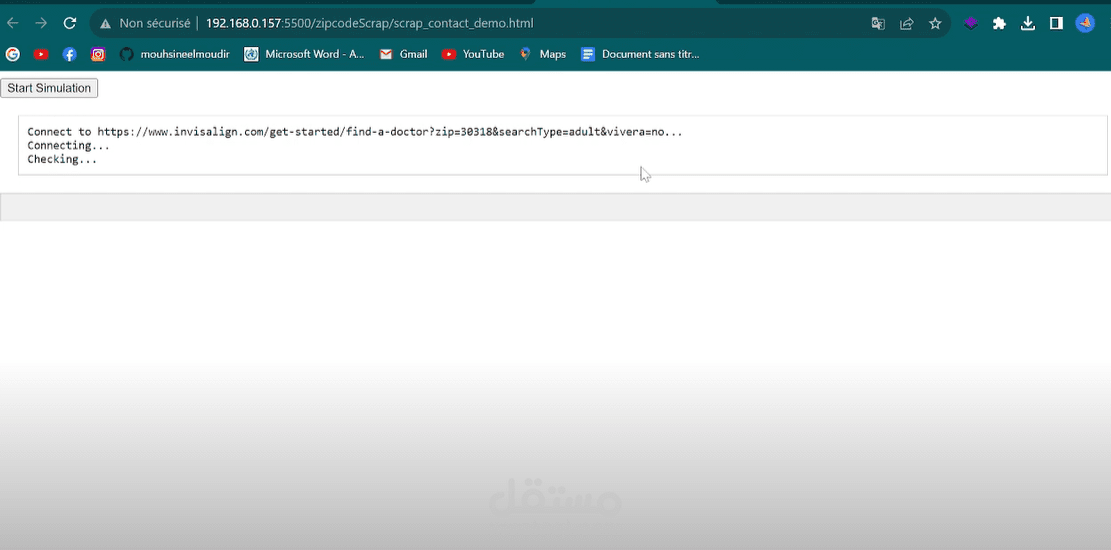The image size is (1111, 550).
Task: Open the downloads icon
Action: (1027, 23)
